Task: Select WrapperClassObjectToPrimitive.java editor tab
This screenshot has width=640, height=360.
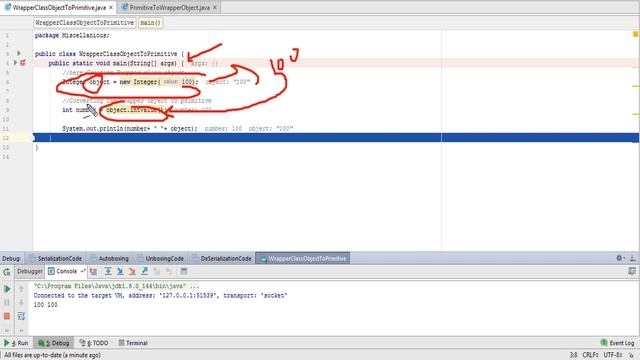Action: [59, 7]
